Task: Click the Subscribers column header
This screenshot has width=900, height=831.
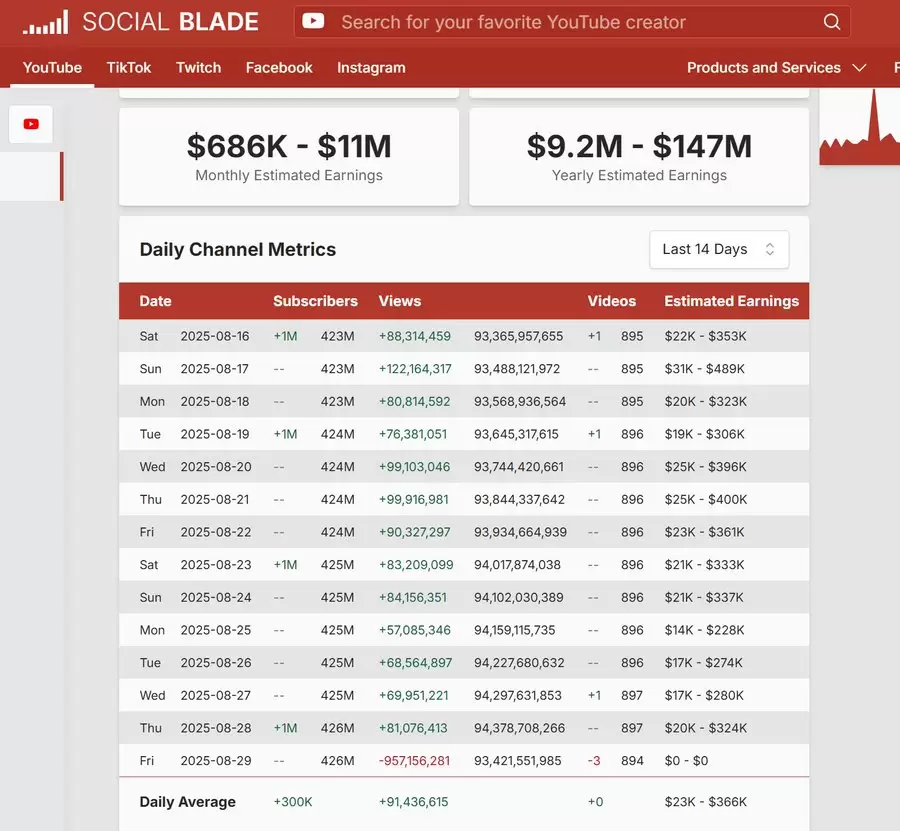Action: coord(315,301)
